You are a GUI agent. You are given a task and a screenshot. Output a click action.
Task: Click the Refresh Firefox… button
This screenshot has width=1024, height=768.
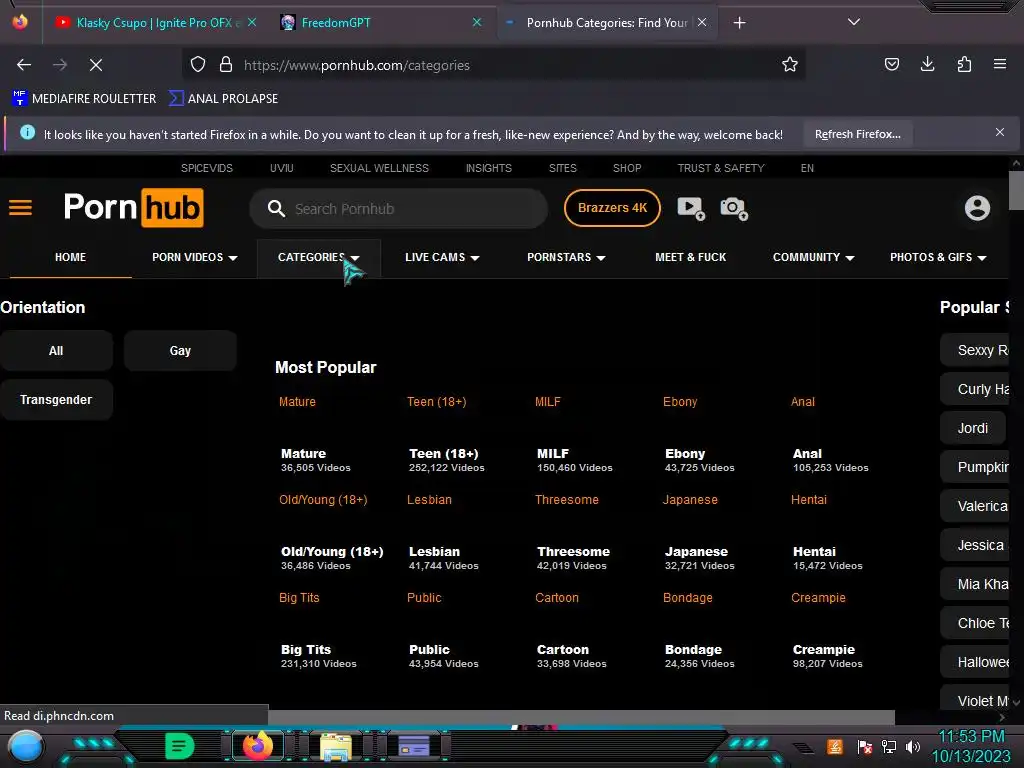click(857, 134)
